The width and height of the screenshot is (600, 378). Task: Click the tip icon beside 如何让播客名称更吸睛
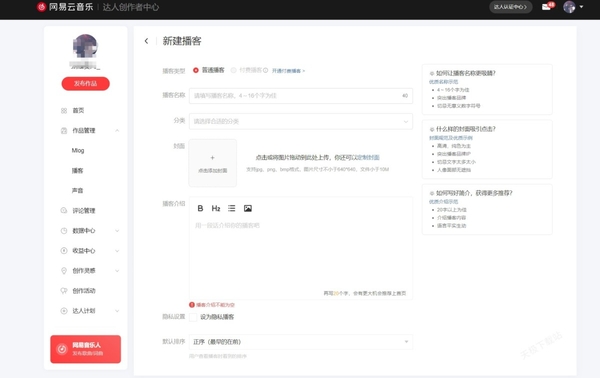point(432,73)
